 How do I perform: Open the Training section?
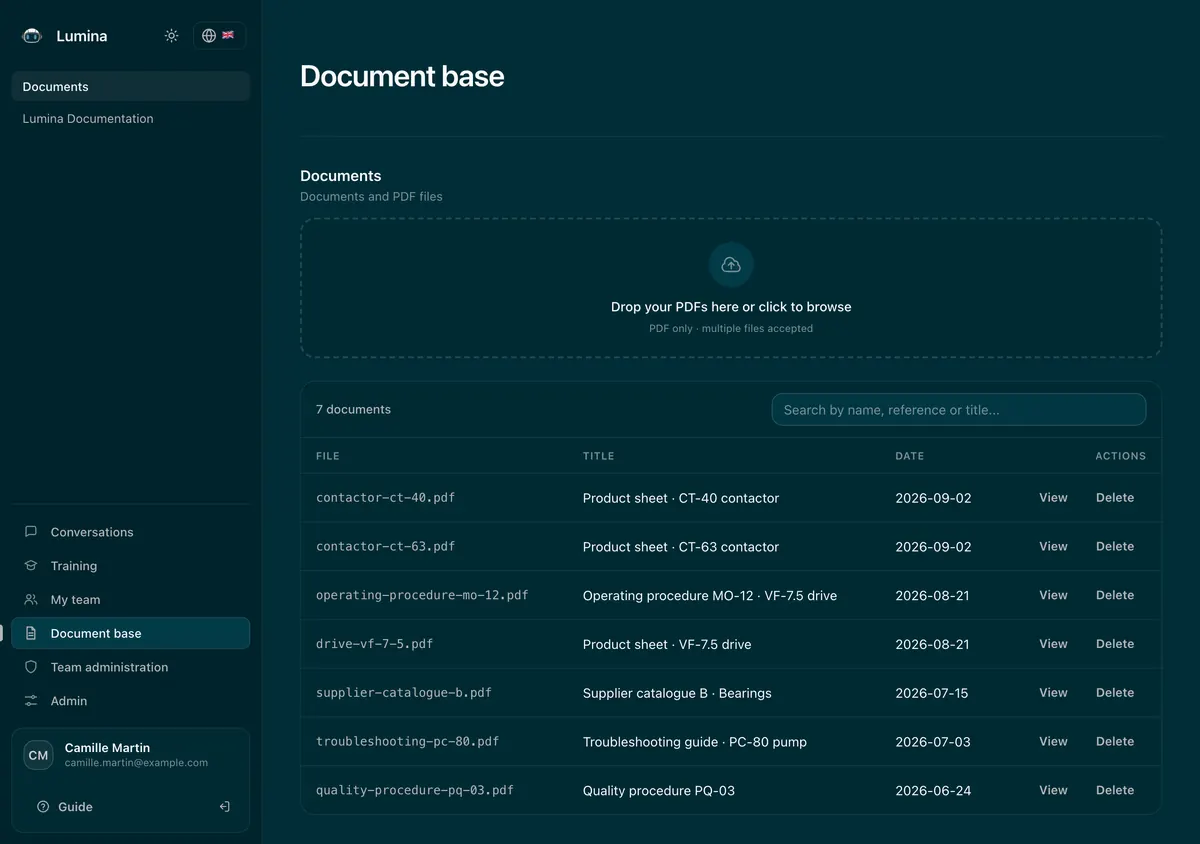(x=131, y=566)
